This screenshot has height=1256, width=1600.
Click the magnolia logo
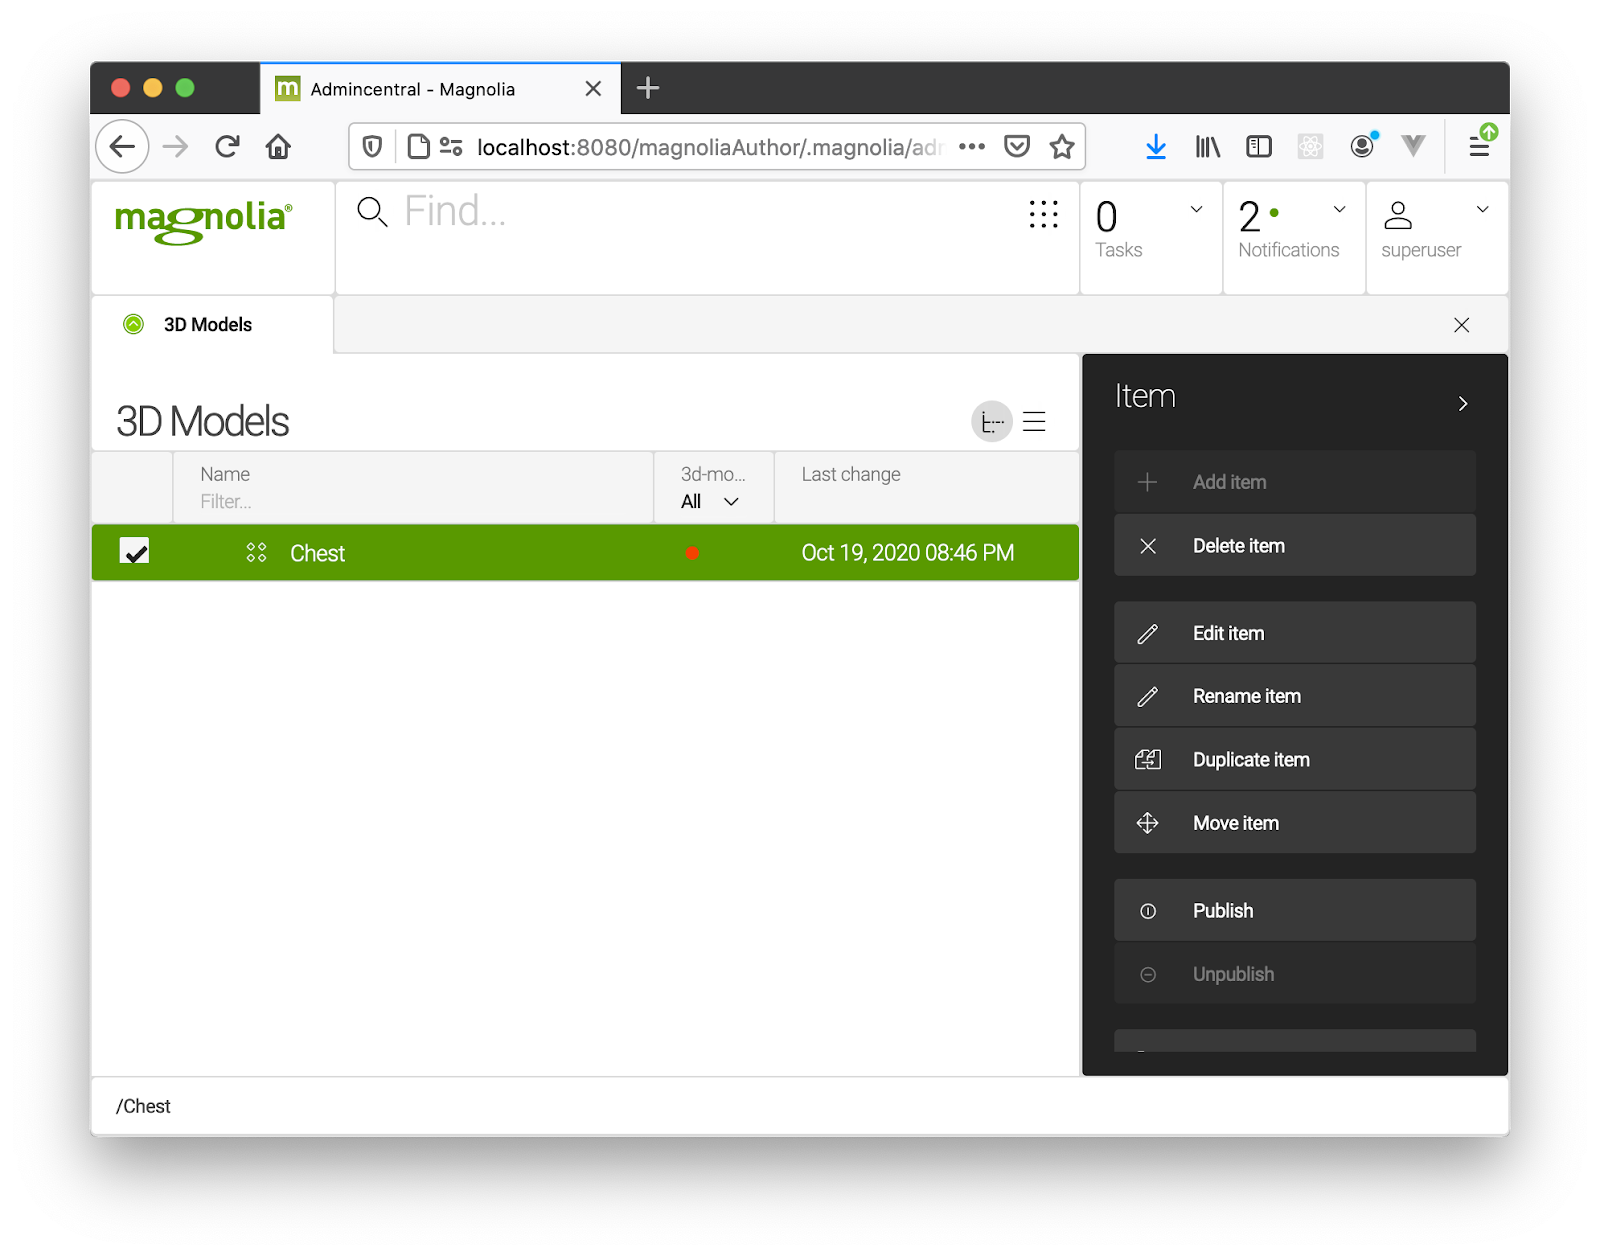pos(203,221)
